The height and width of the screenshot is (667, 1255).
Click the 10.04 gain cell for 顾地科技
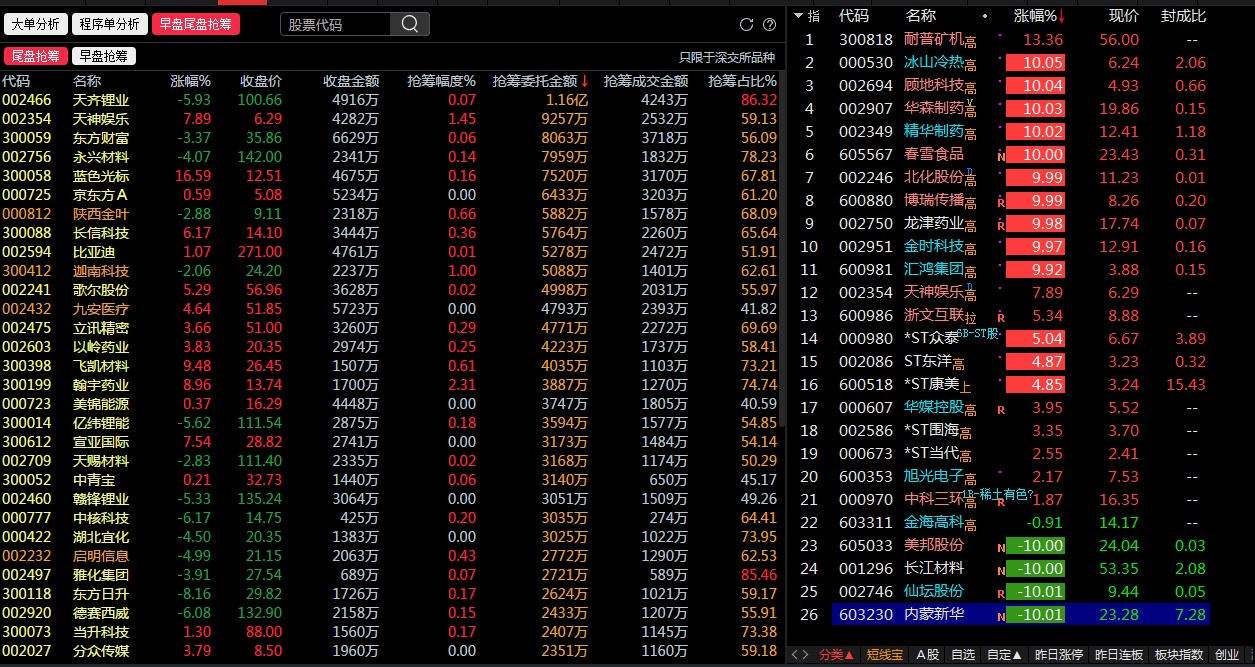pos(1036,86)
